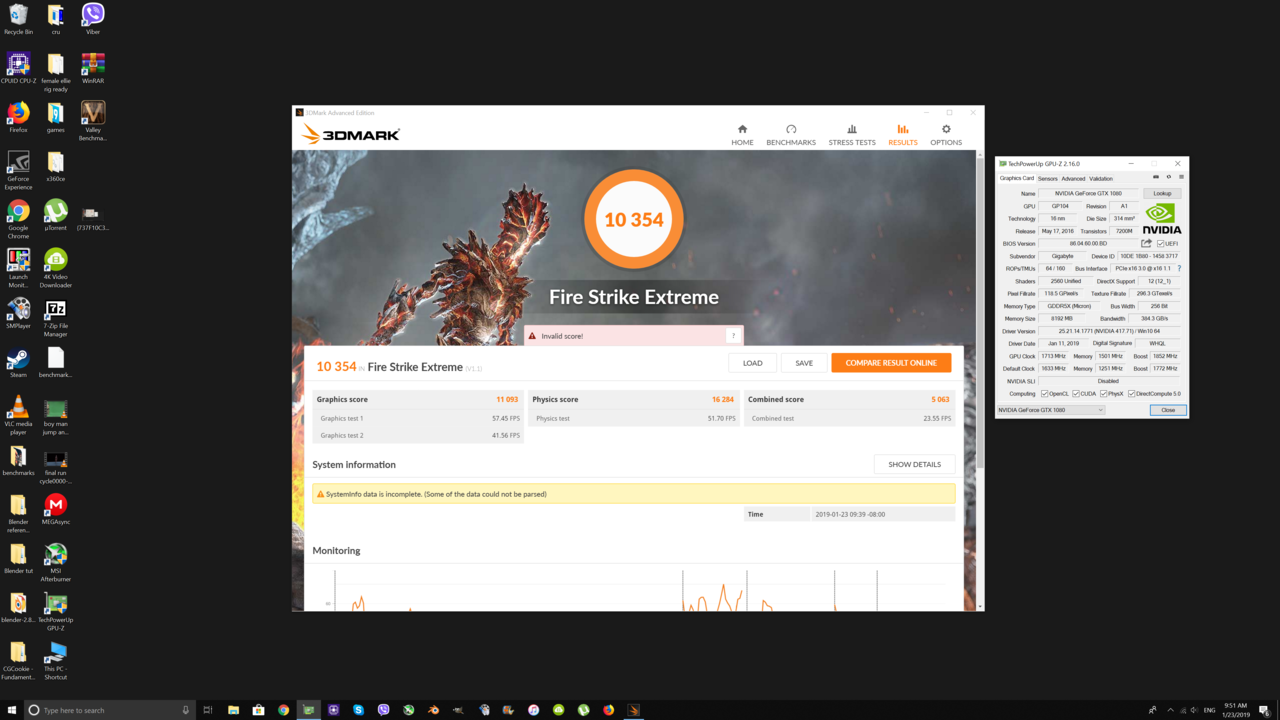Select 4K Video Downloader desktop icon

[56, 269]
